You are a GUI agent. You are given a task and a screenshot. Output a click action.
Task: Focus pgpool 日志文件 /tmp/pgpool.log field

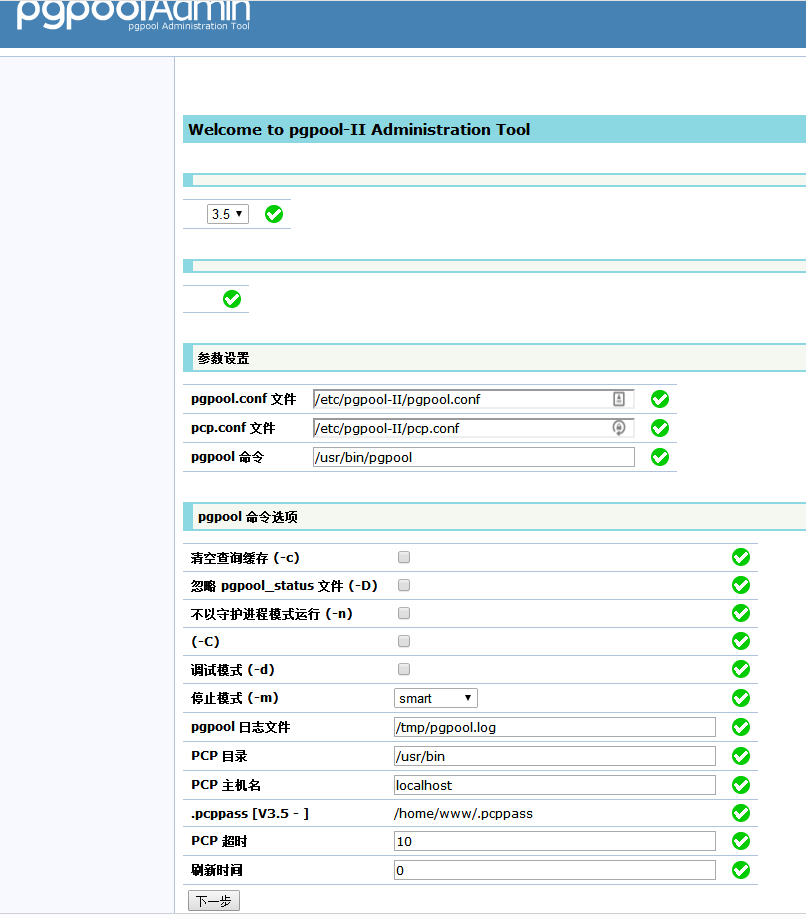point(555,727)
